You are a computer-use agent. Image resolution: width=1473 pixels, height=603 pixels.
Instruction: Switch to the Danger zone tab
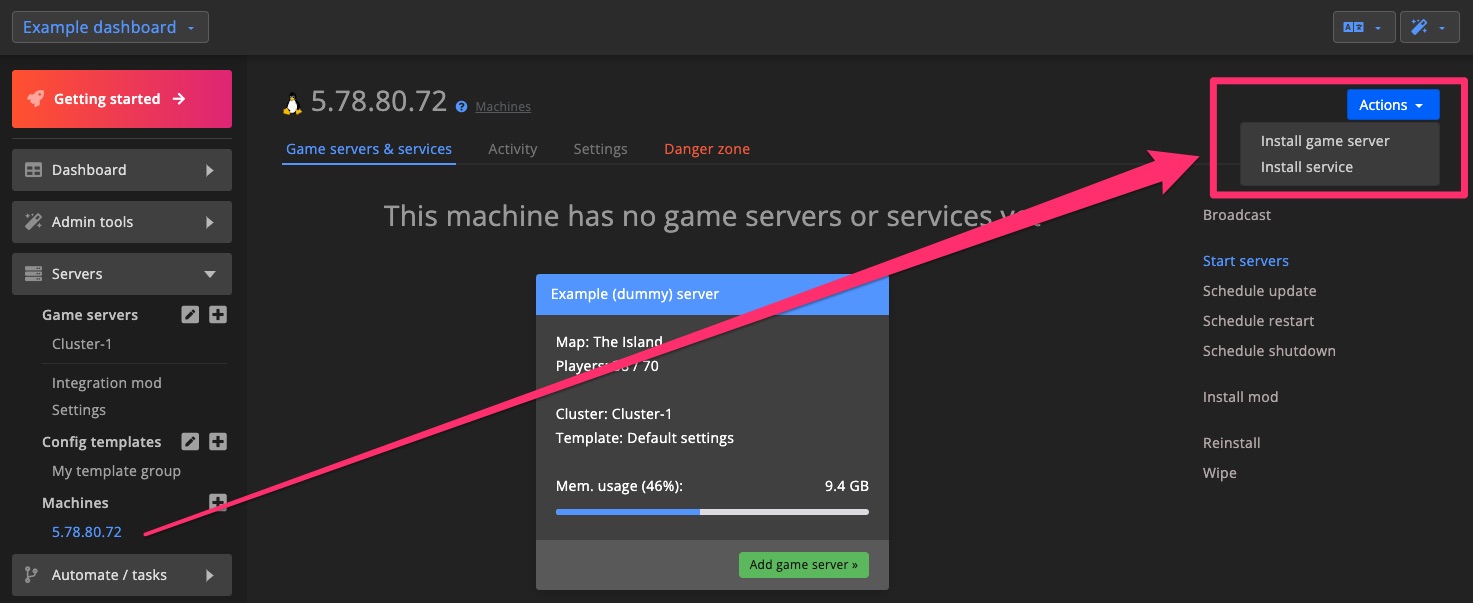[706, 148]
